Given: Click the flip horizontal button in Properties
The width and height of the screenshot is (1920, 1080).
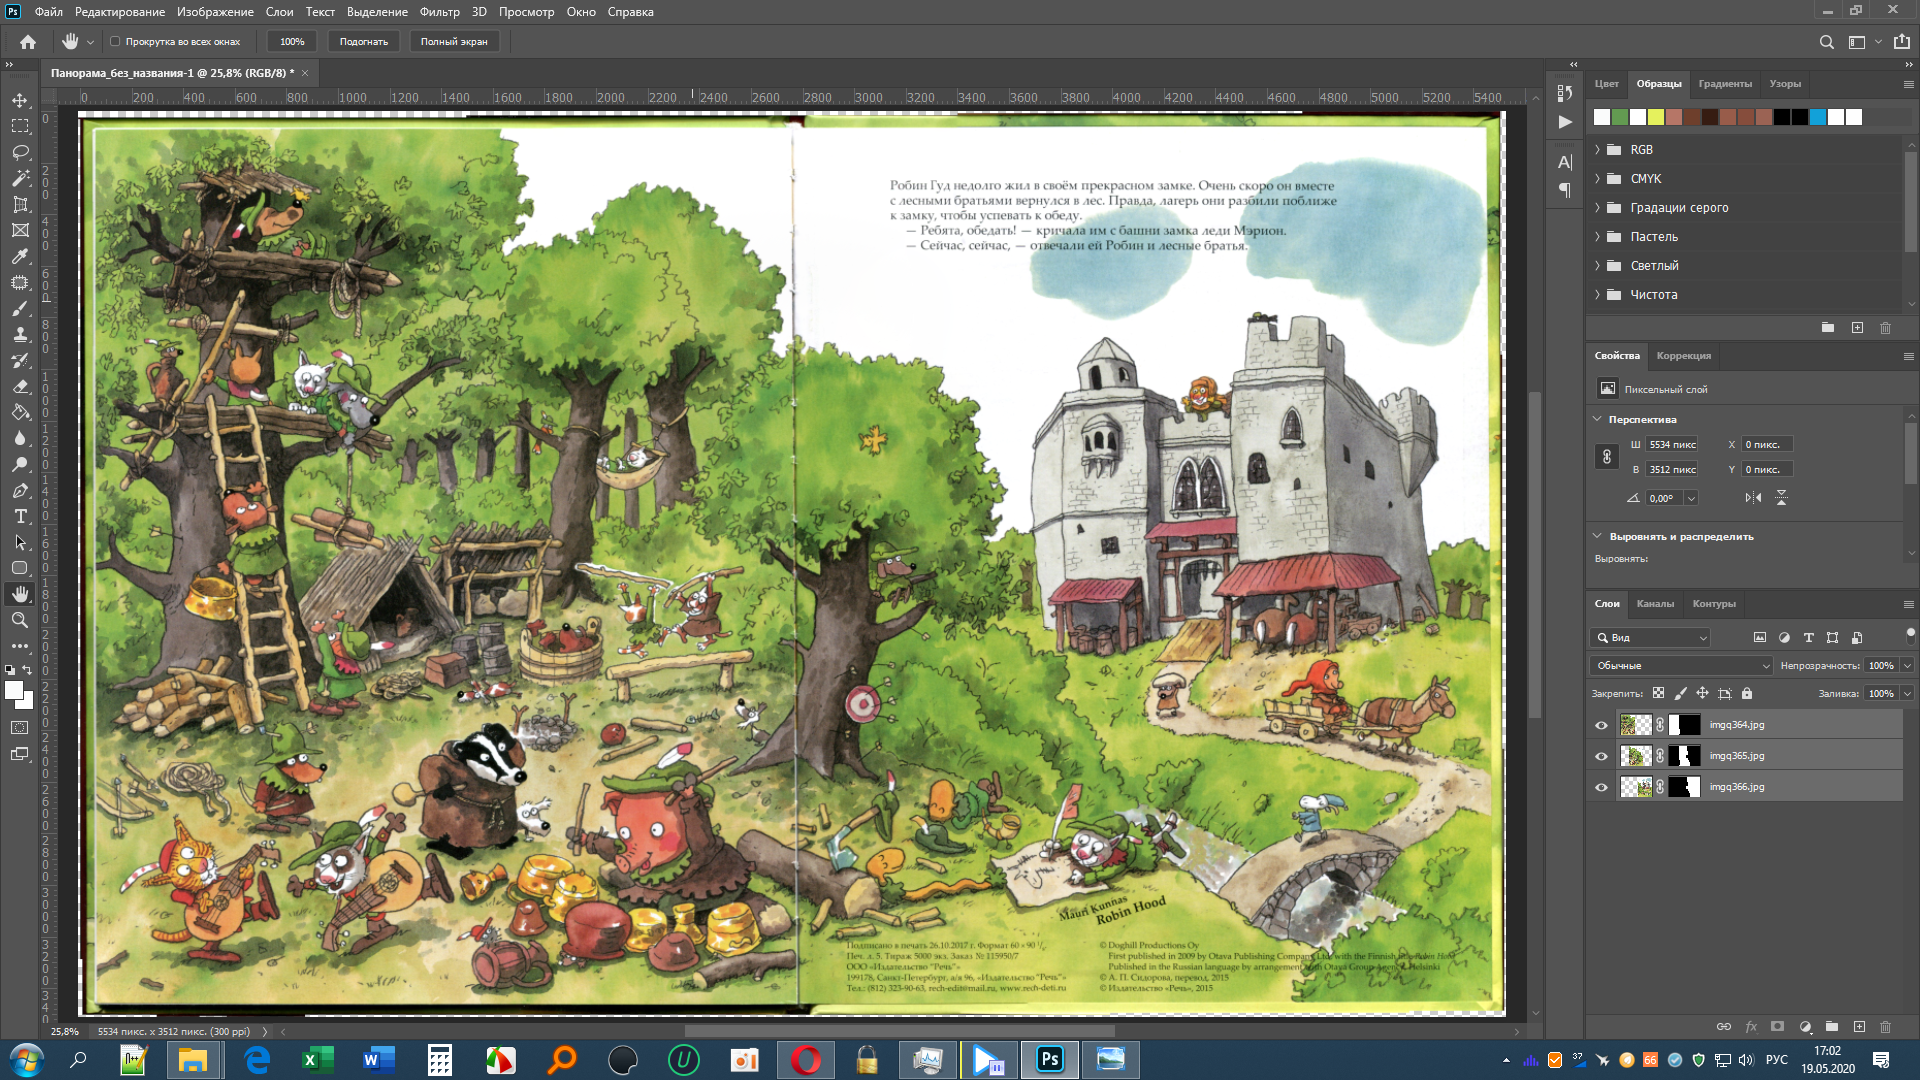Looking at the screenshot, I should click(1753, 498).
